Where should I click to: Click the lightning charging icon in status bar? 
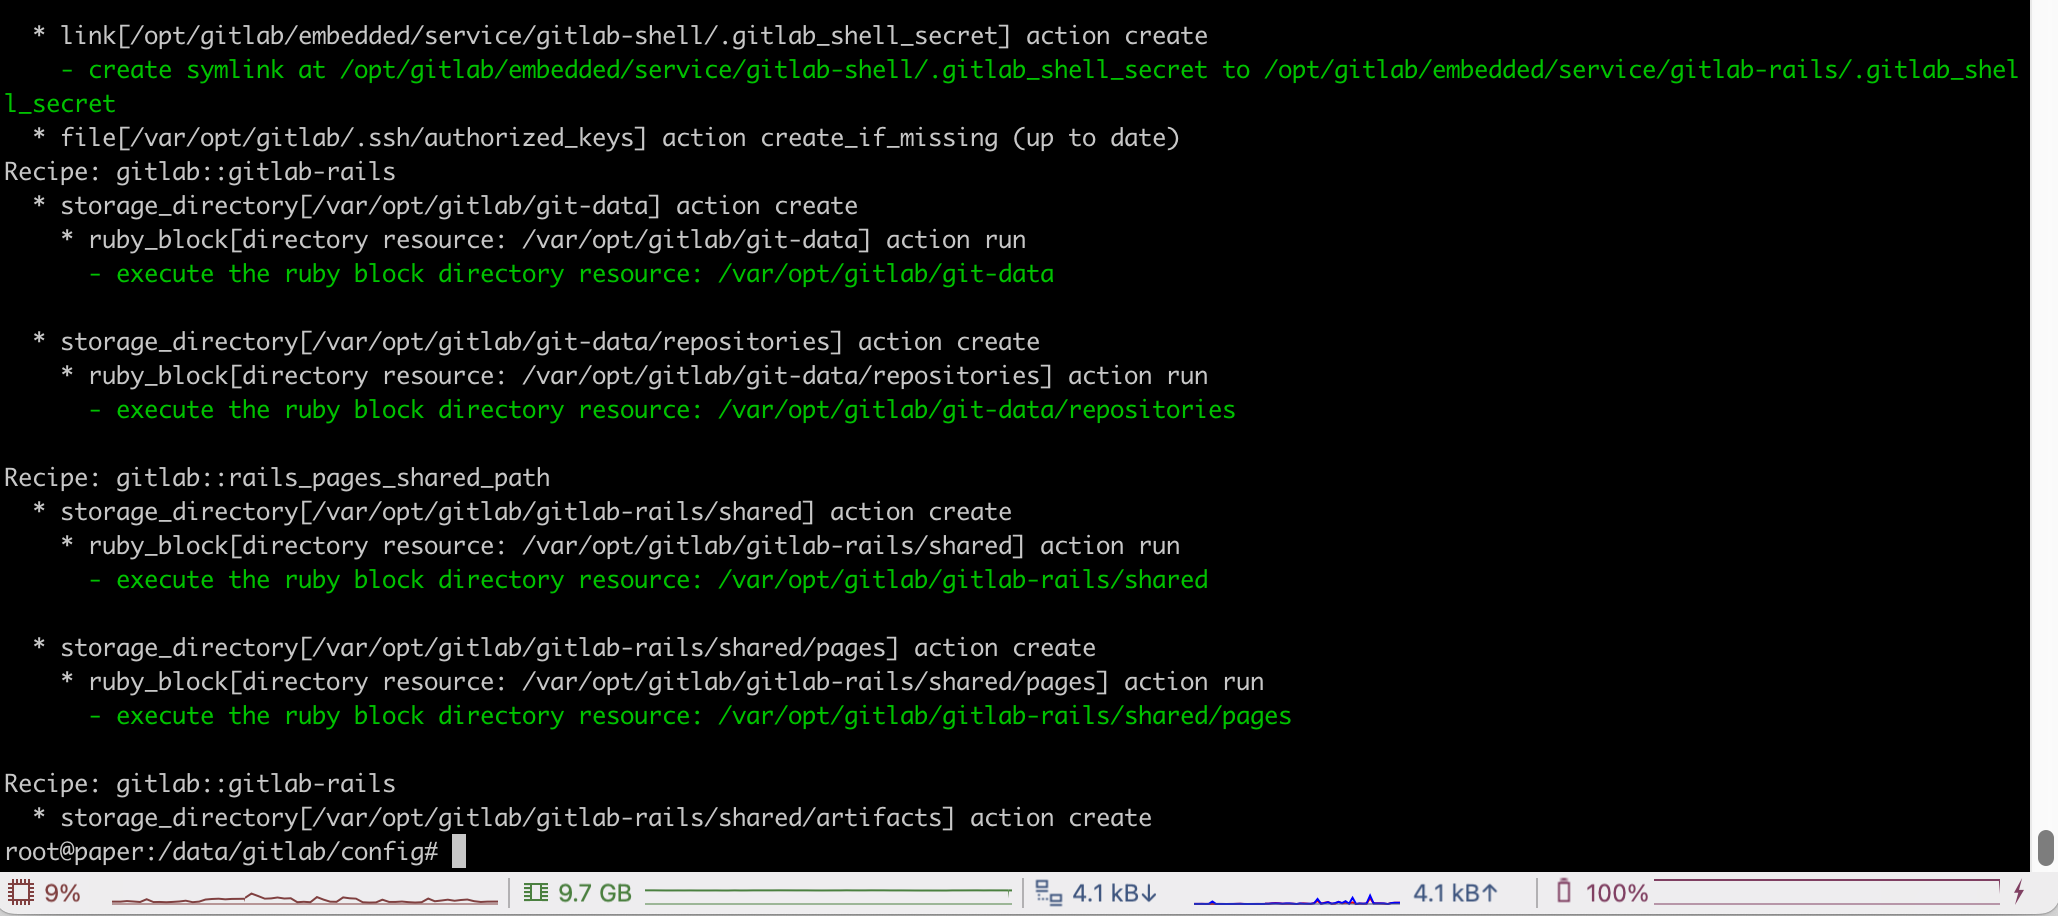tap(2019, 891)
